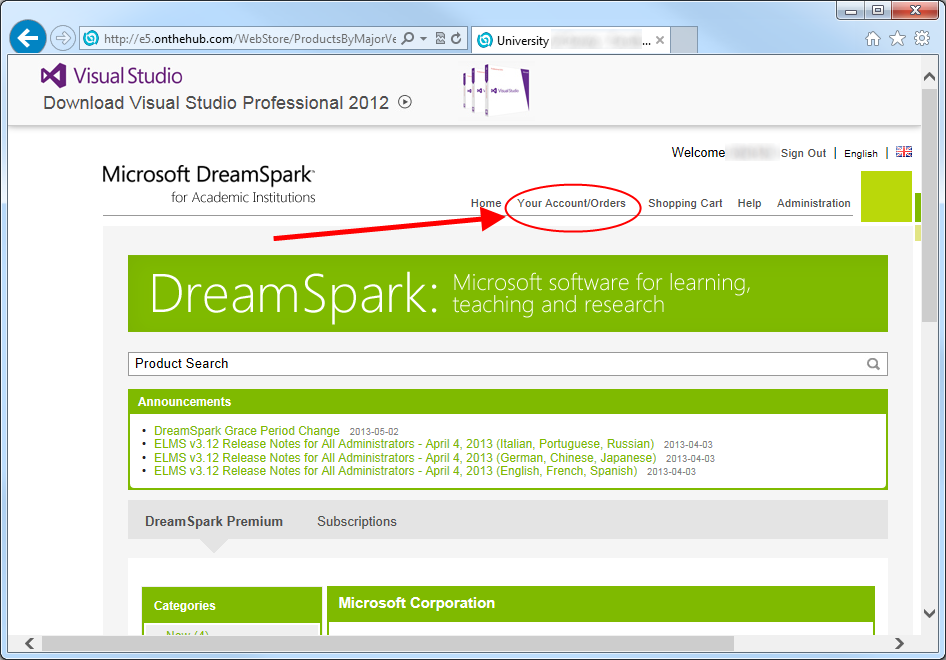Select the University browser tab
Viewport: 946px width, 660px height.
coord(570,40)
